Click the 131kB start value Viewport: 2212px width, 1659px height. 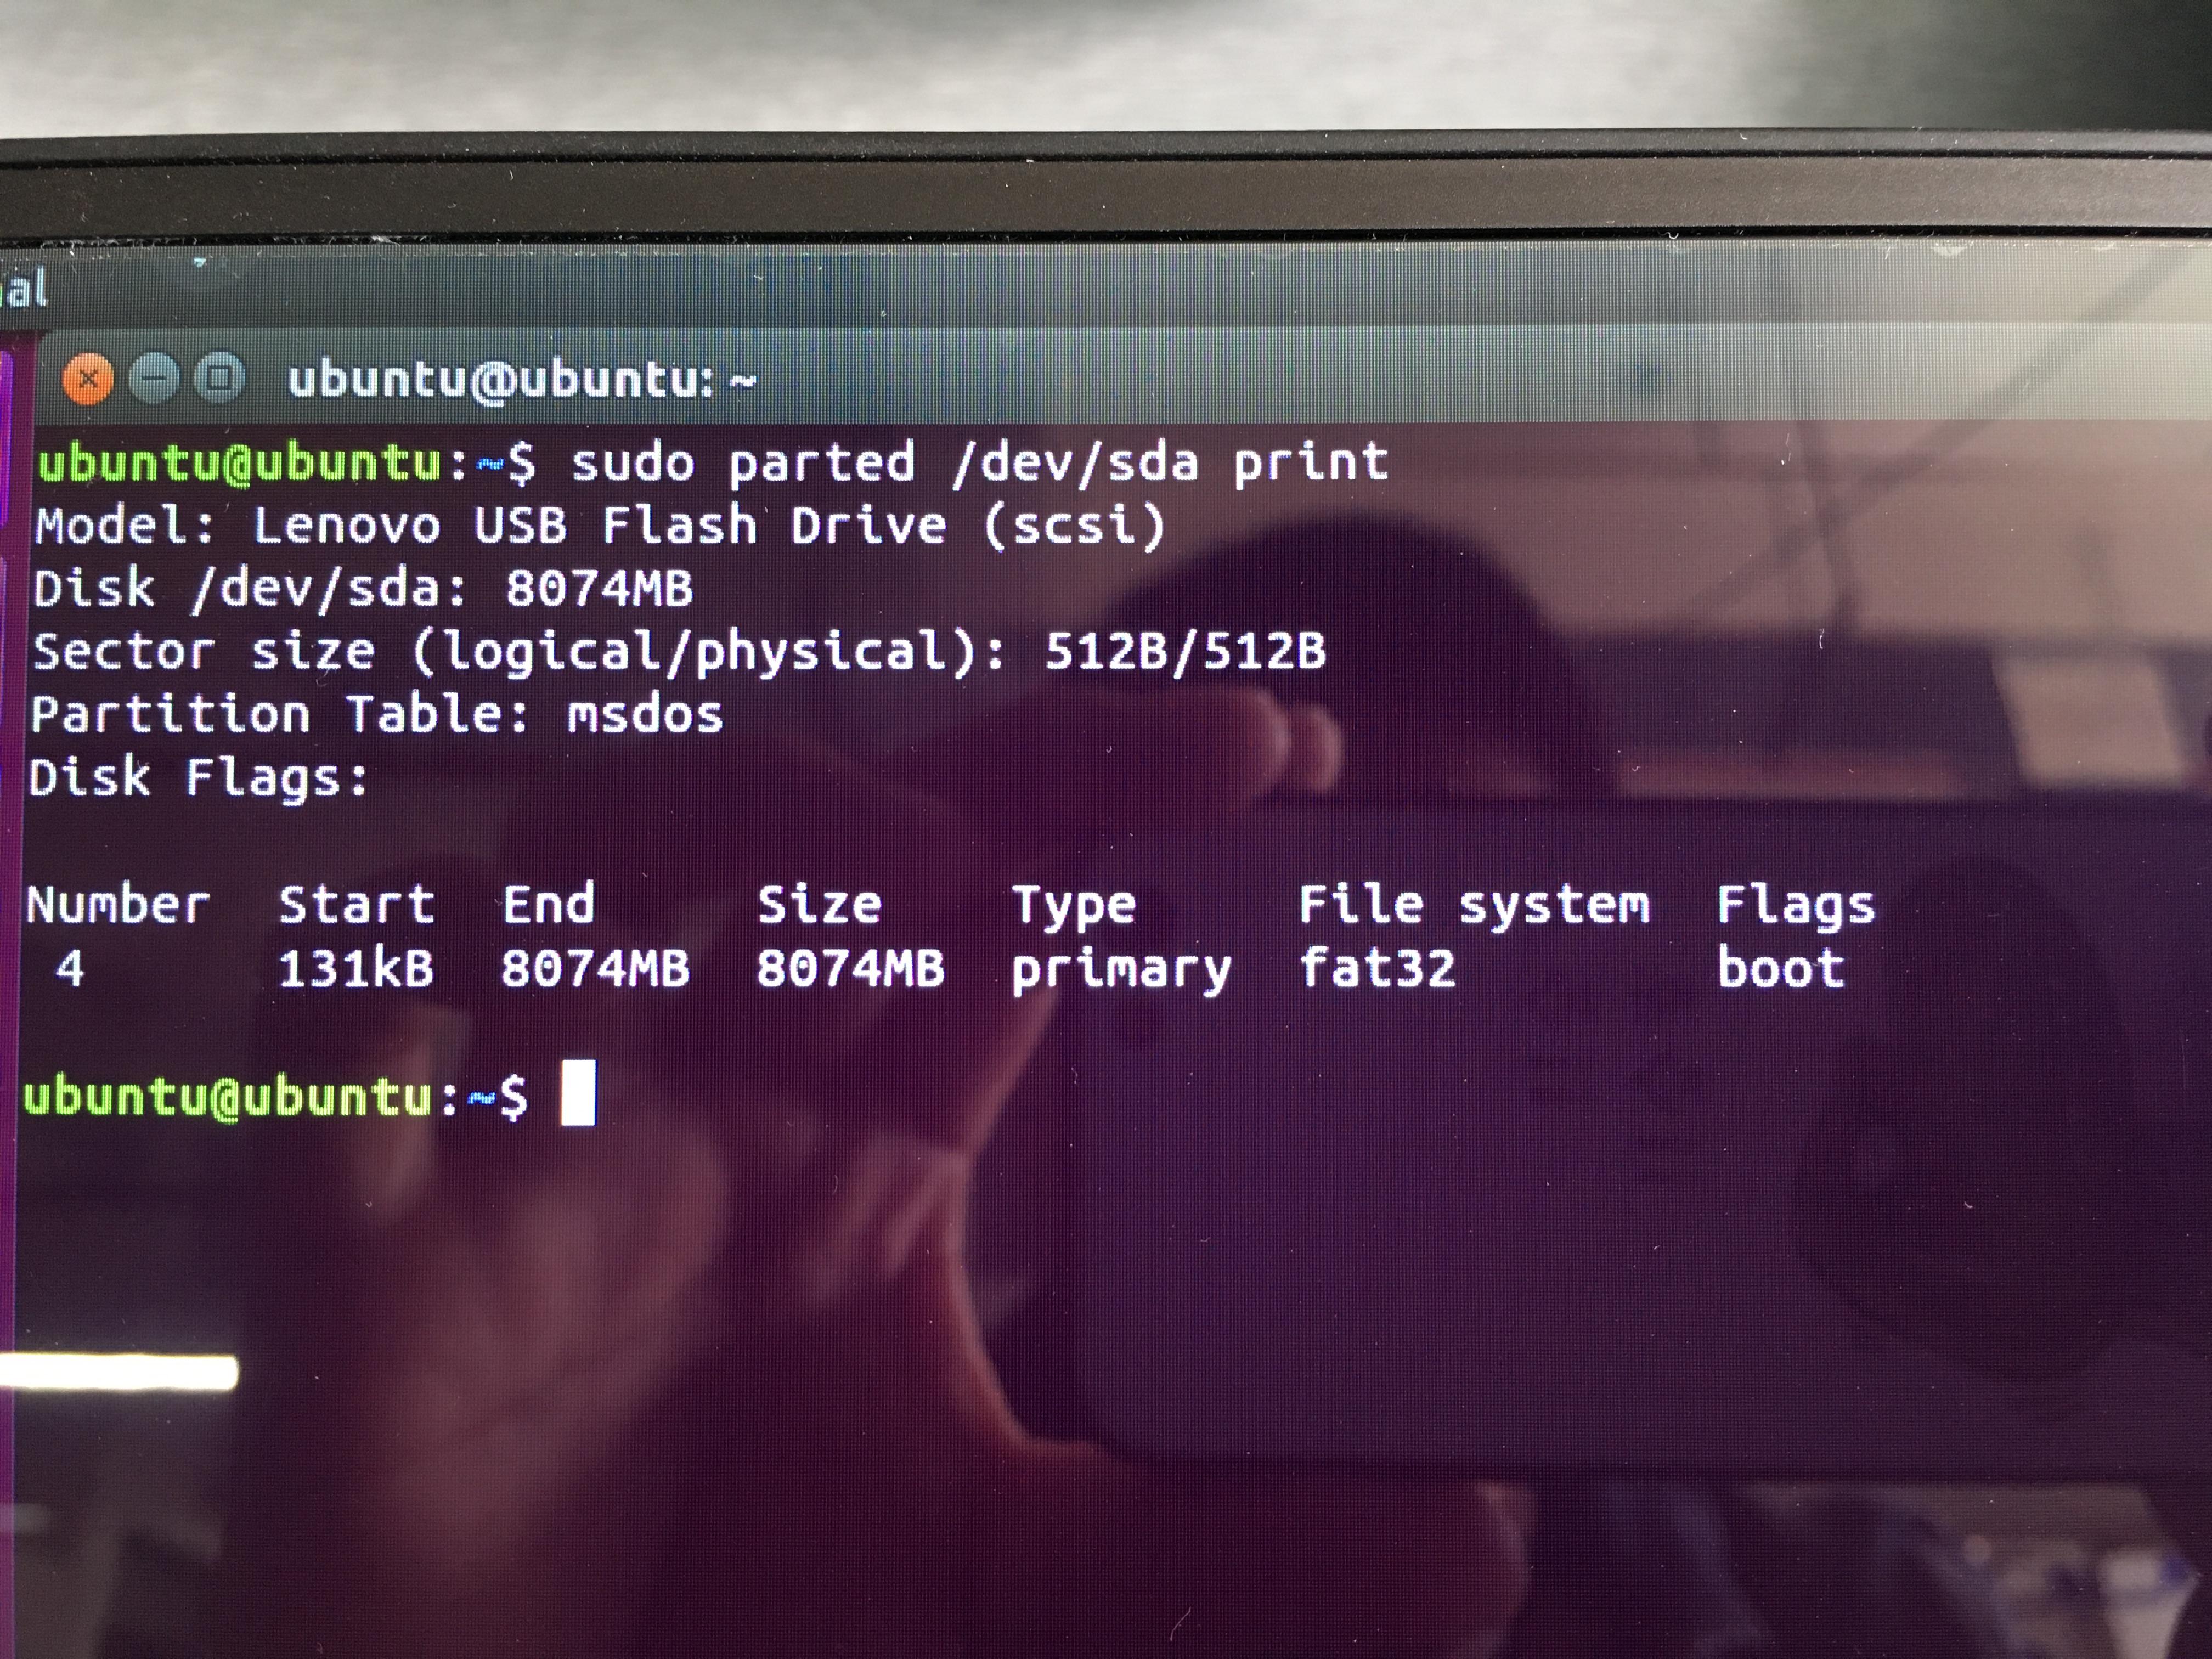[356, 969]
